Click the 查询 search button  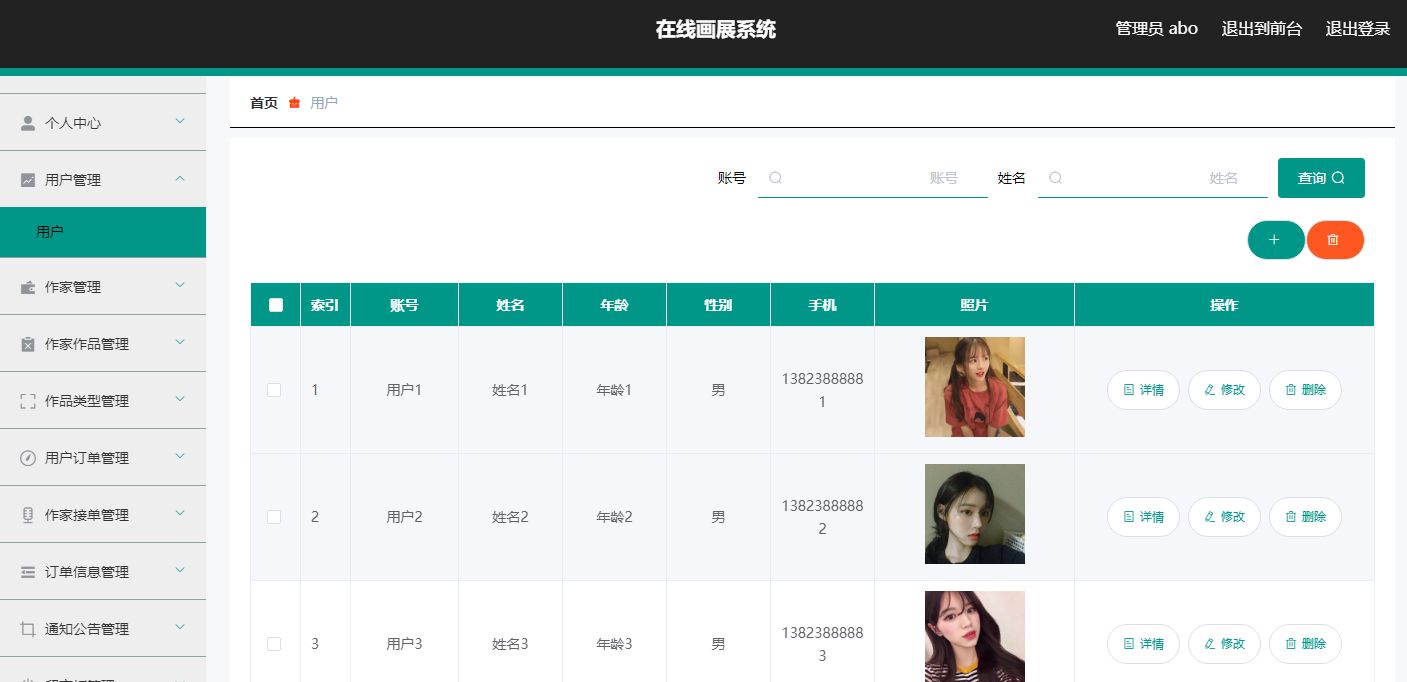pos(1321,178)
